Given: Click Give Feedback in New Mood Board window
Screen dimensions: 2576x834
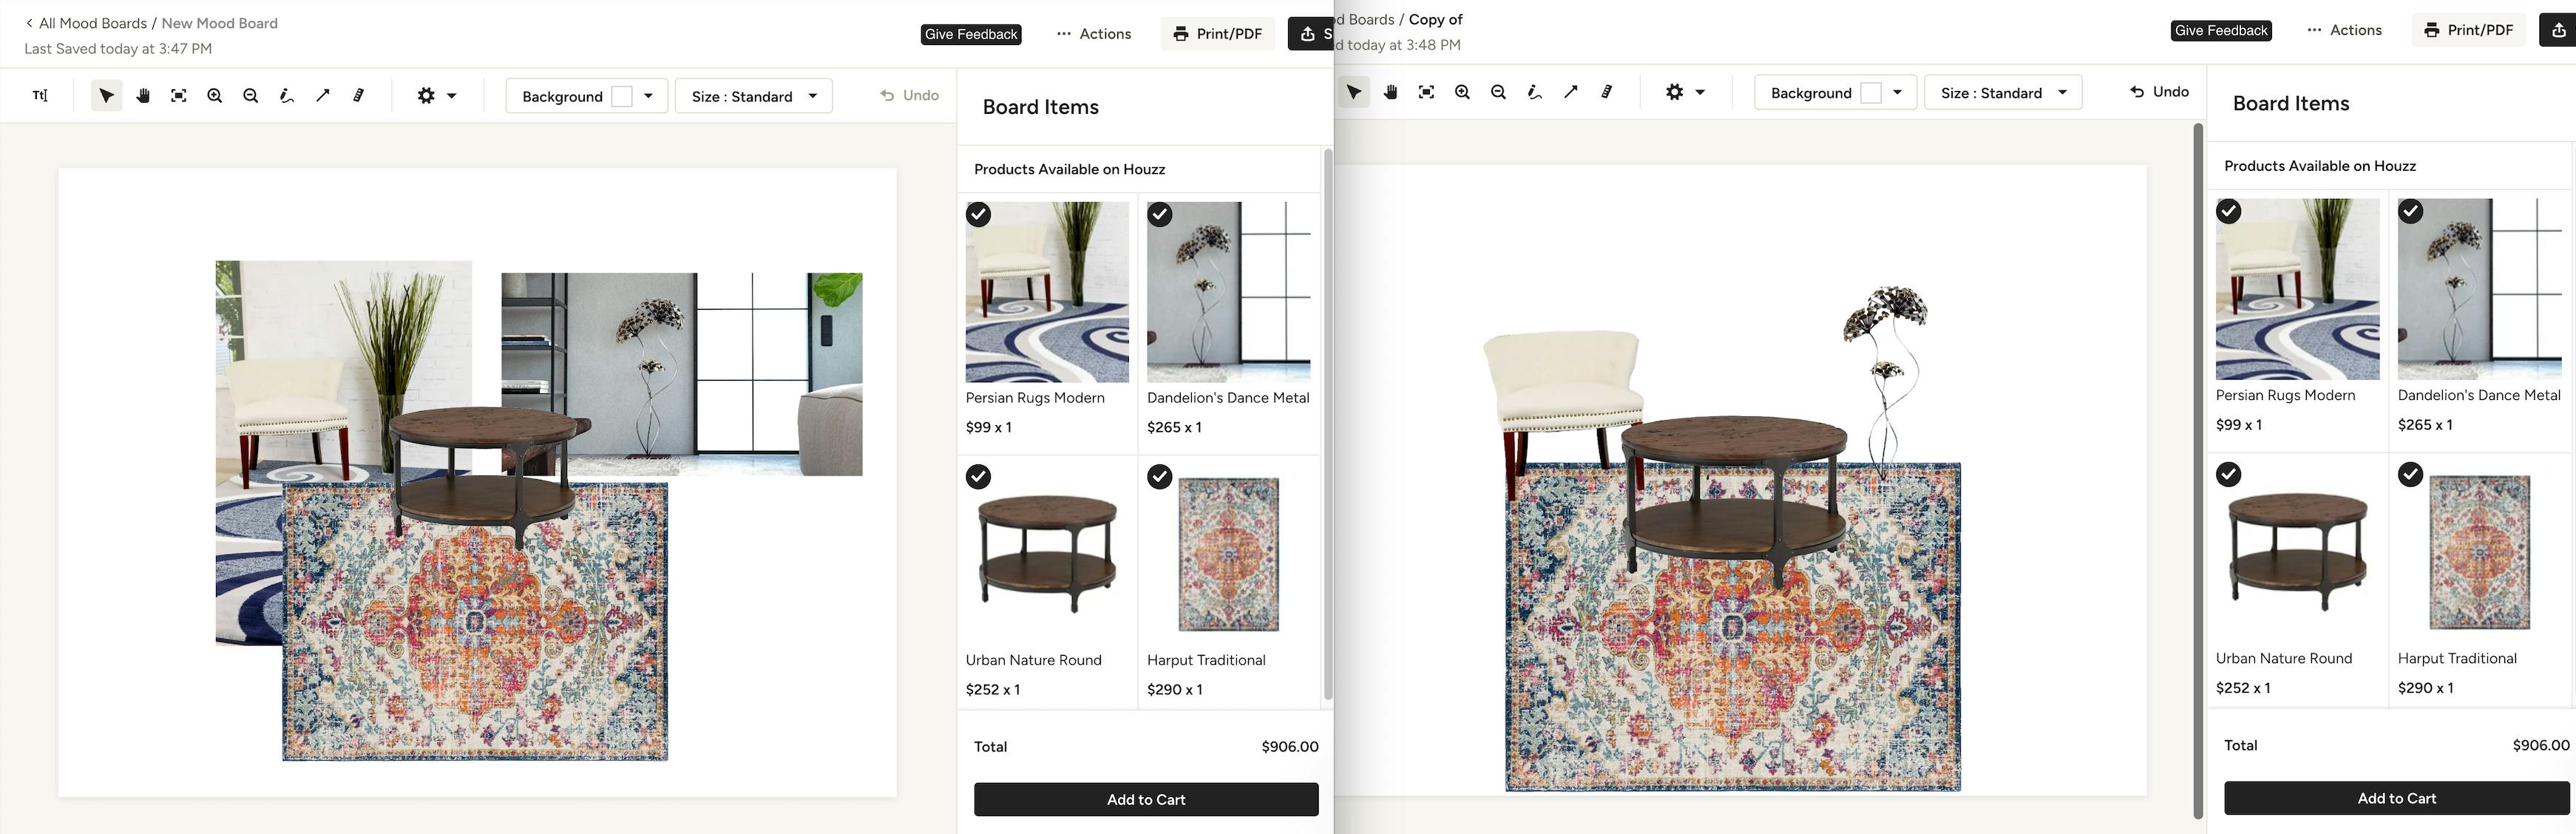Looking at the screenshot, I should [x=971, y=34].
